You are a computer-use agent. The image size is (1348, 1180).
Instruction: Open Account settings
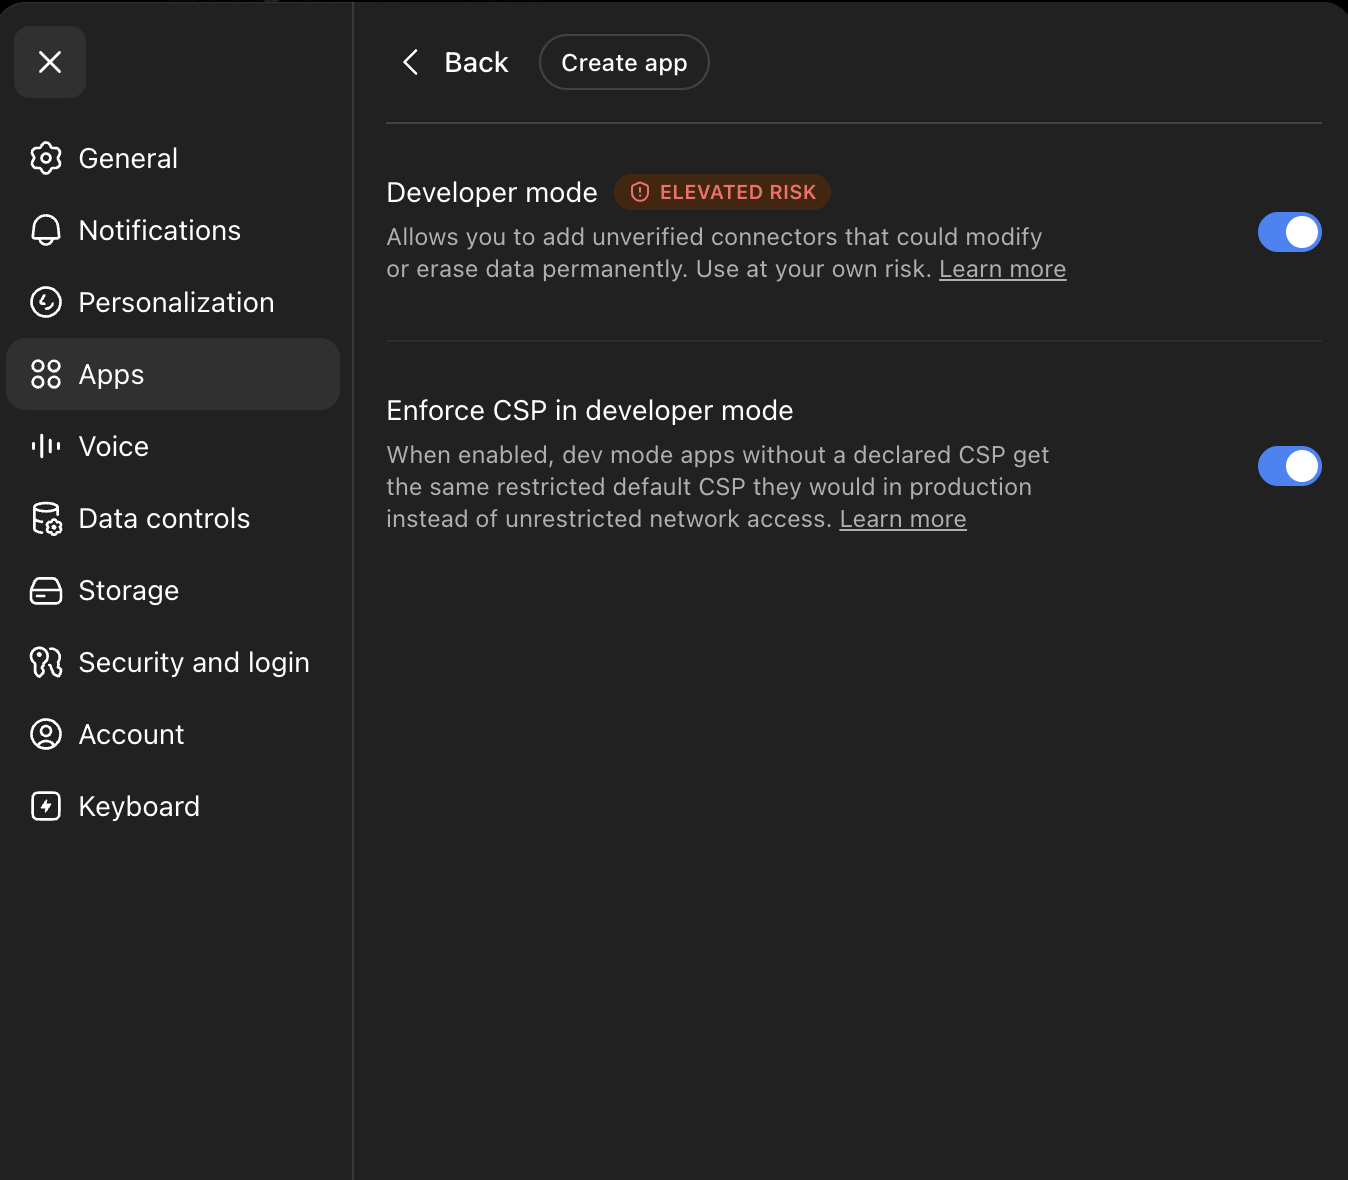pos(173,734)
